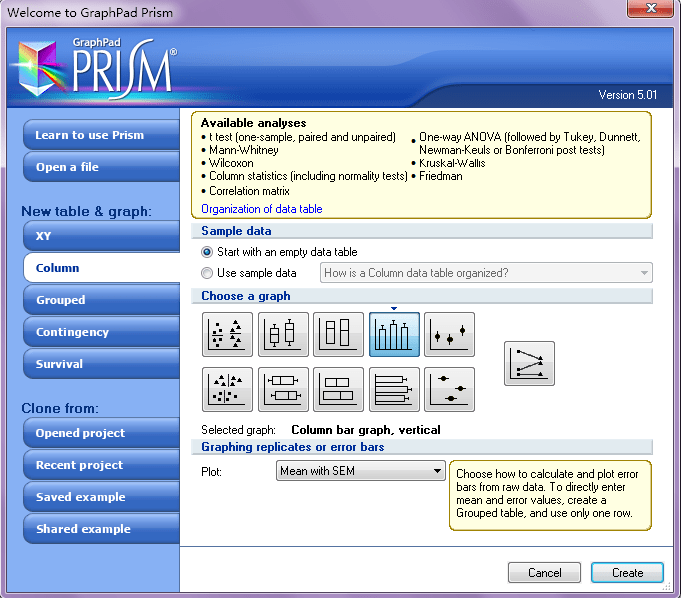Clone from Recent project
The height and width of the screenshot is (598, 681).
tap(102, 465)
